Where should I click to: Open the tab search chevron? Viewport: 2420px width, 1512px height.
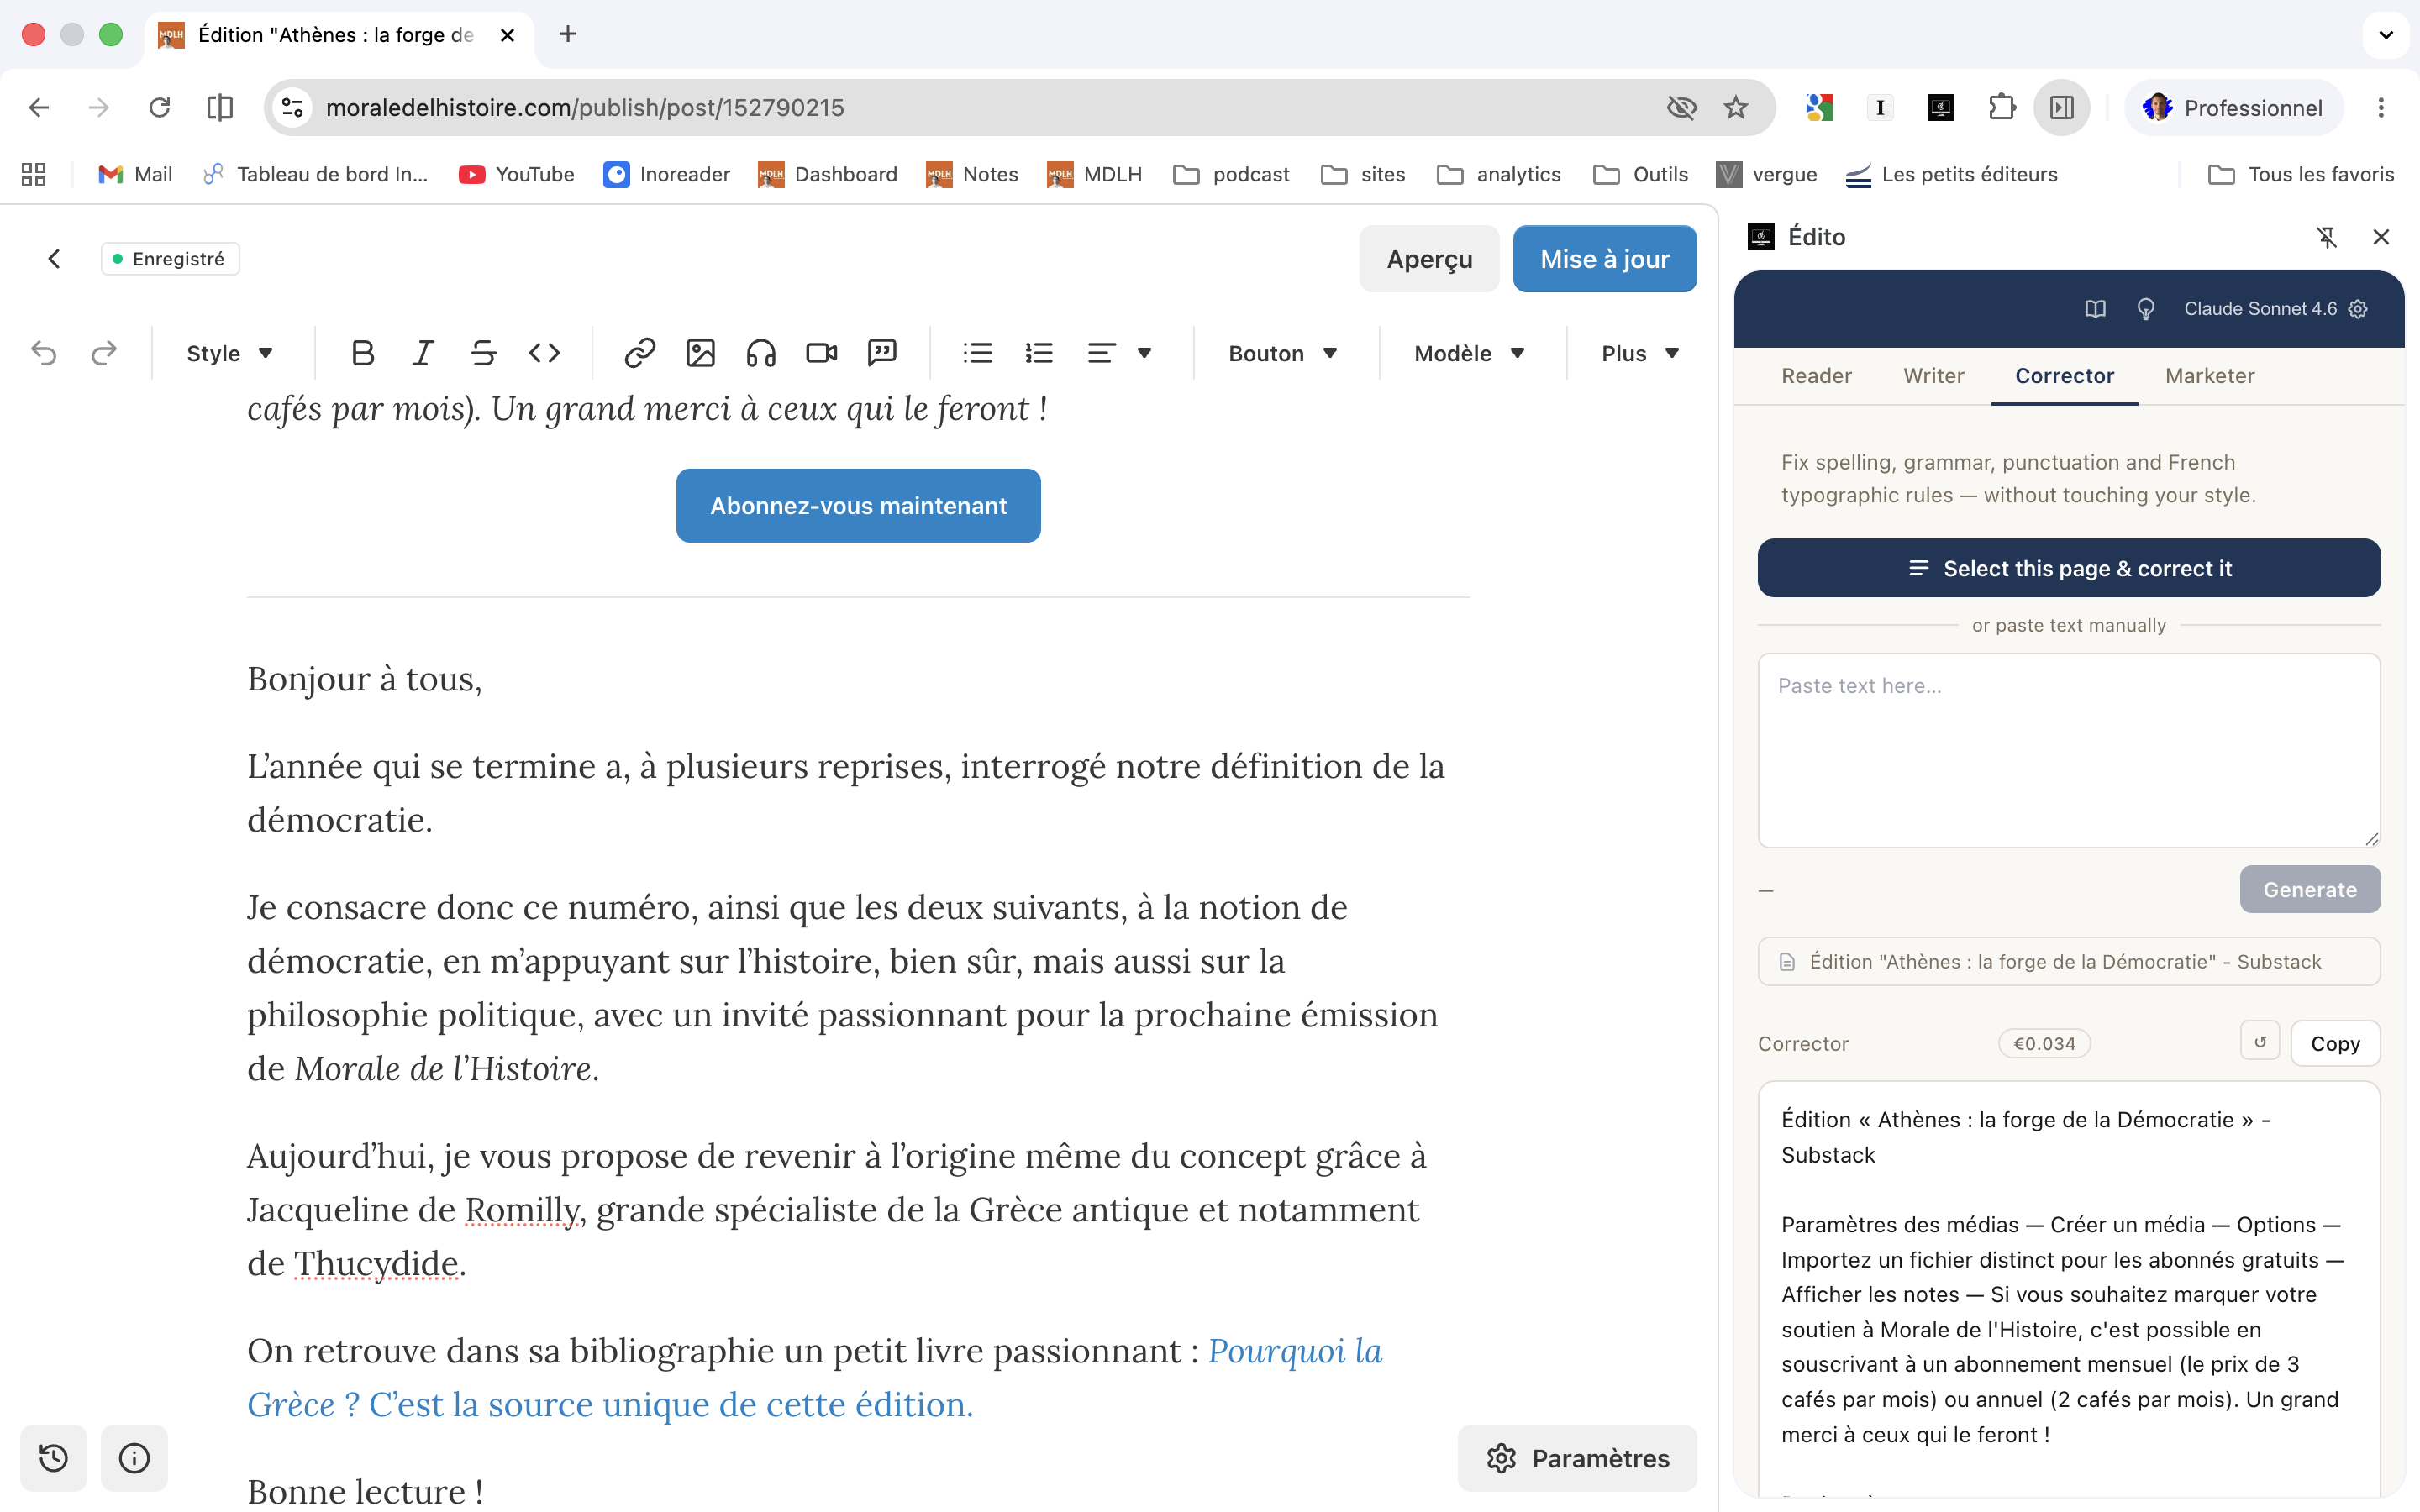pyautogui.click(x=2386, y=34)
